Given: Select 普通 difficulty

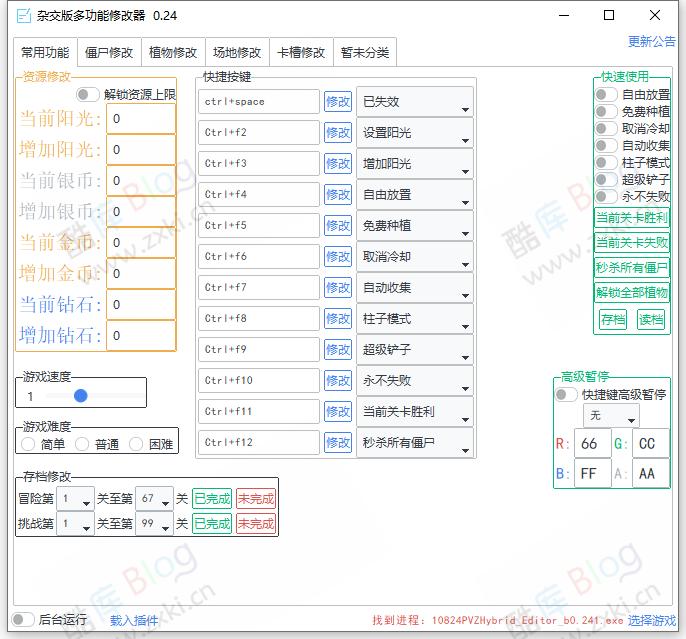Looking at the screenshot, I should 82,444.
